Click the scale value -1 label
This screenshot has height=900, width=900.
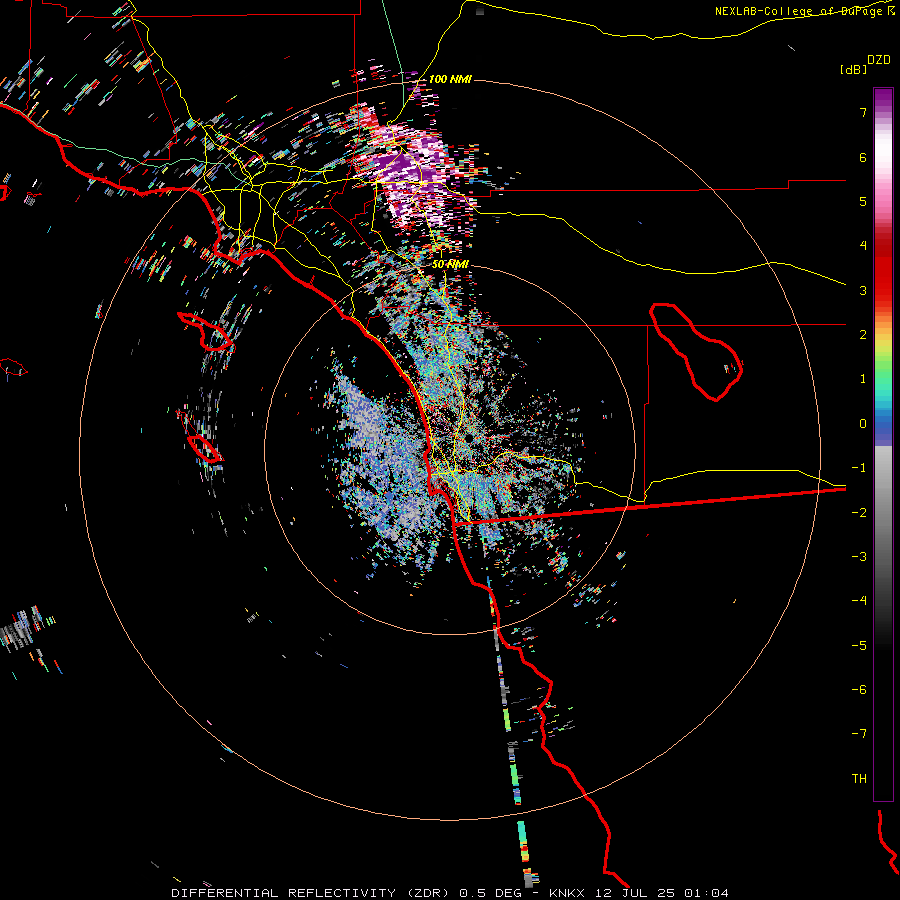tap(859, 468)
